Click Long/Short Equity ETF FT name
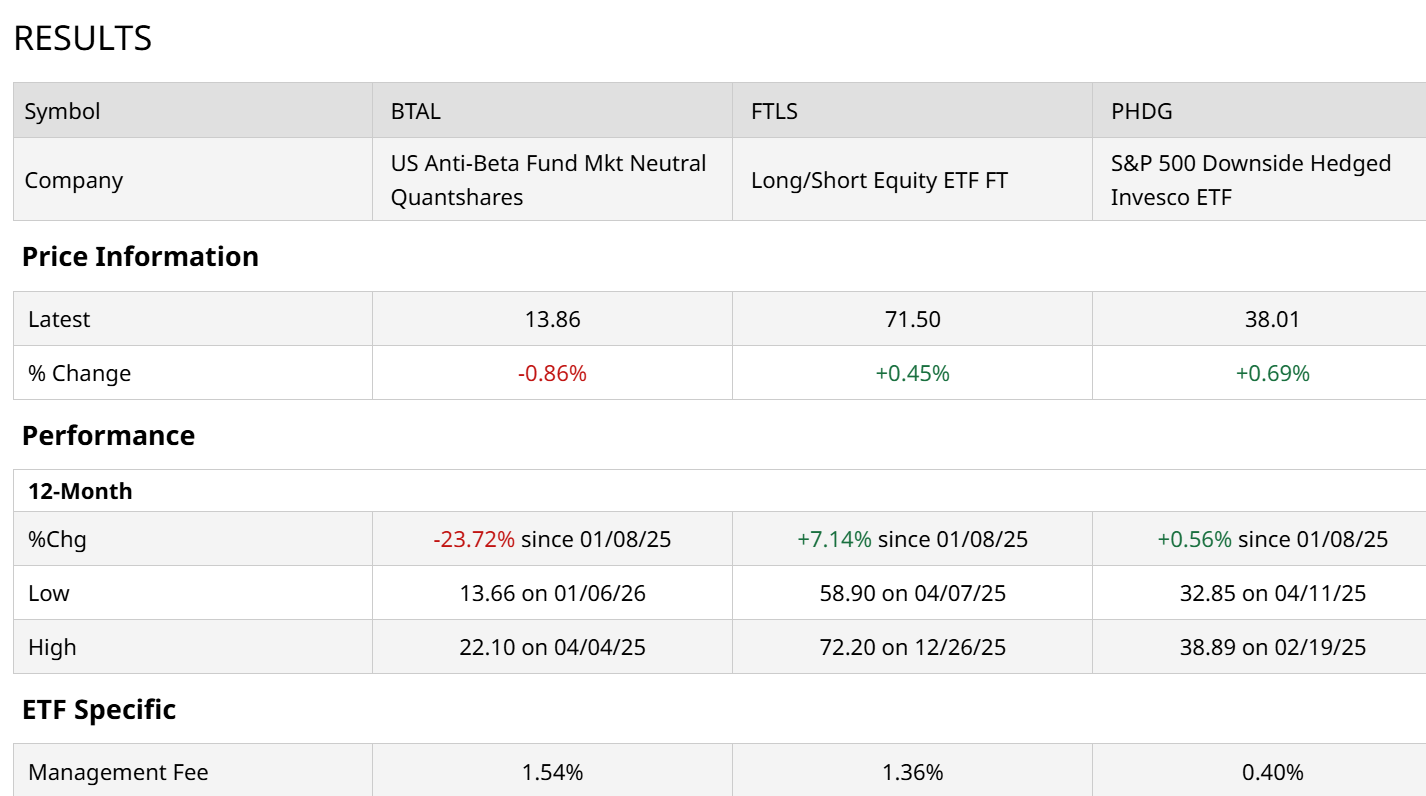 click(x=879, y=180)
